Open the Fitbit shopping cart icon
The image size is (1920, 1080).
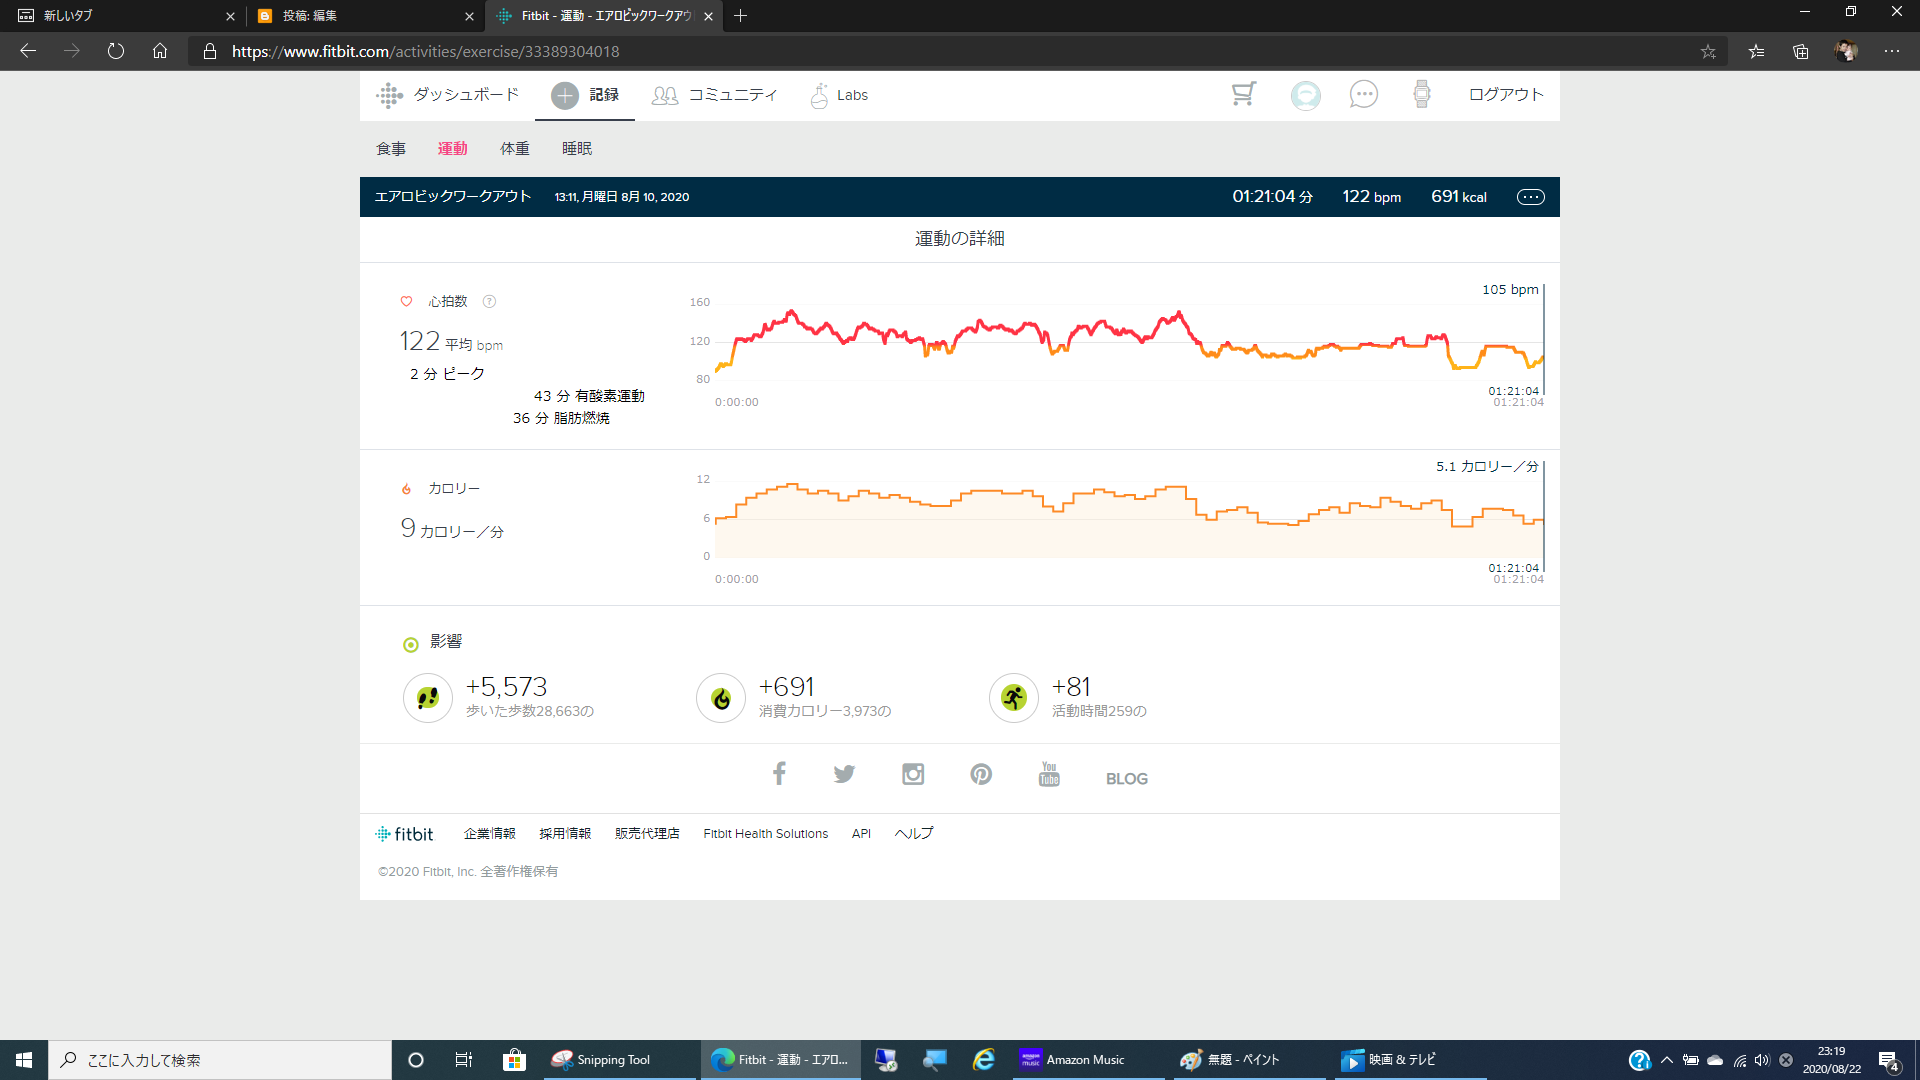pyautogui.click(x=1243, y=94)
